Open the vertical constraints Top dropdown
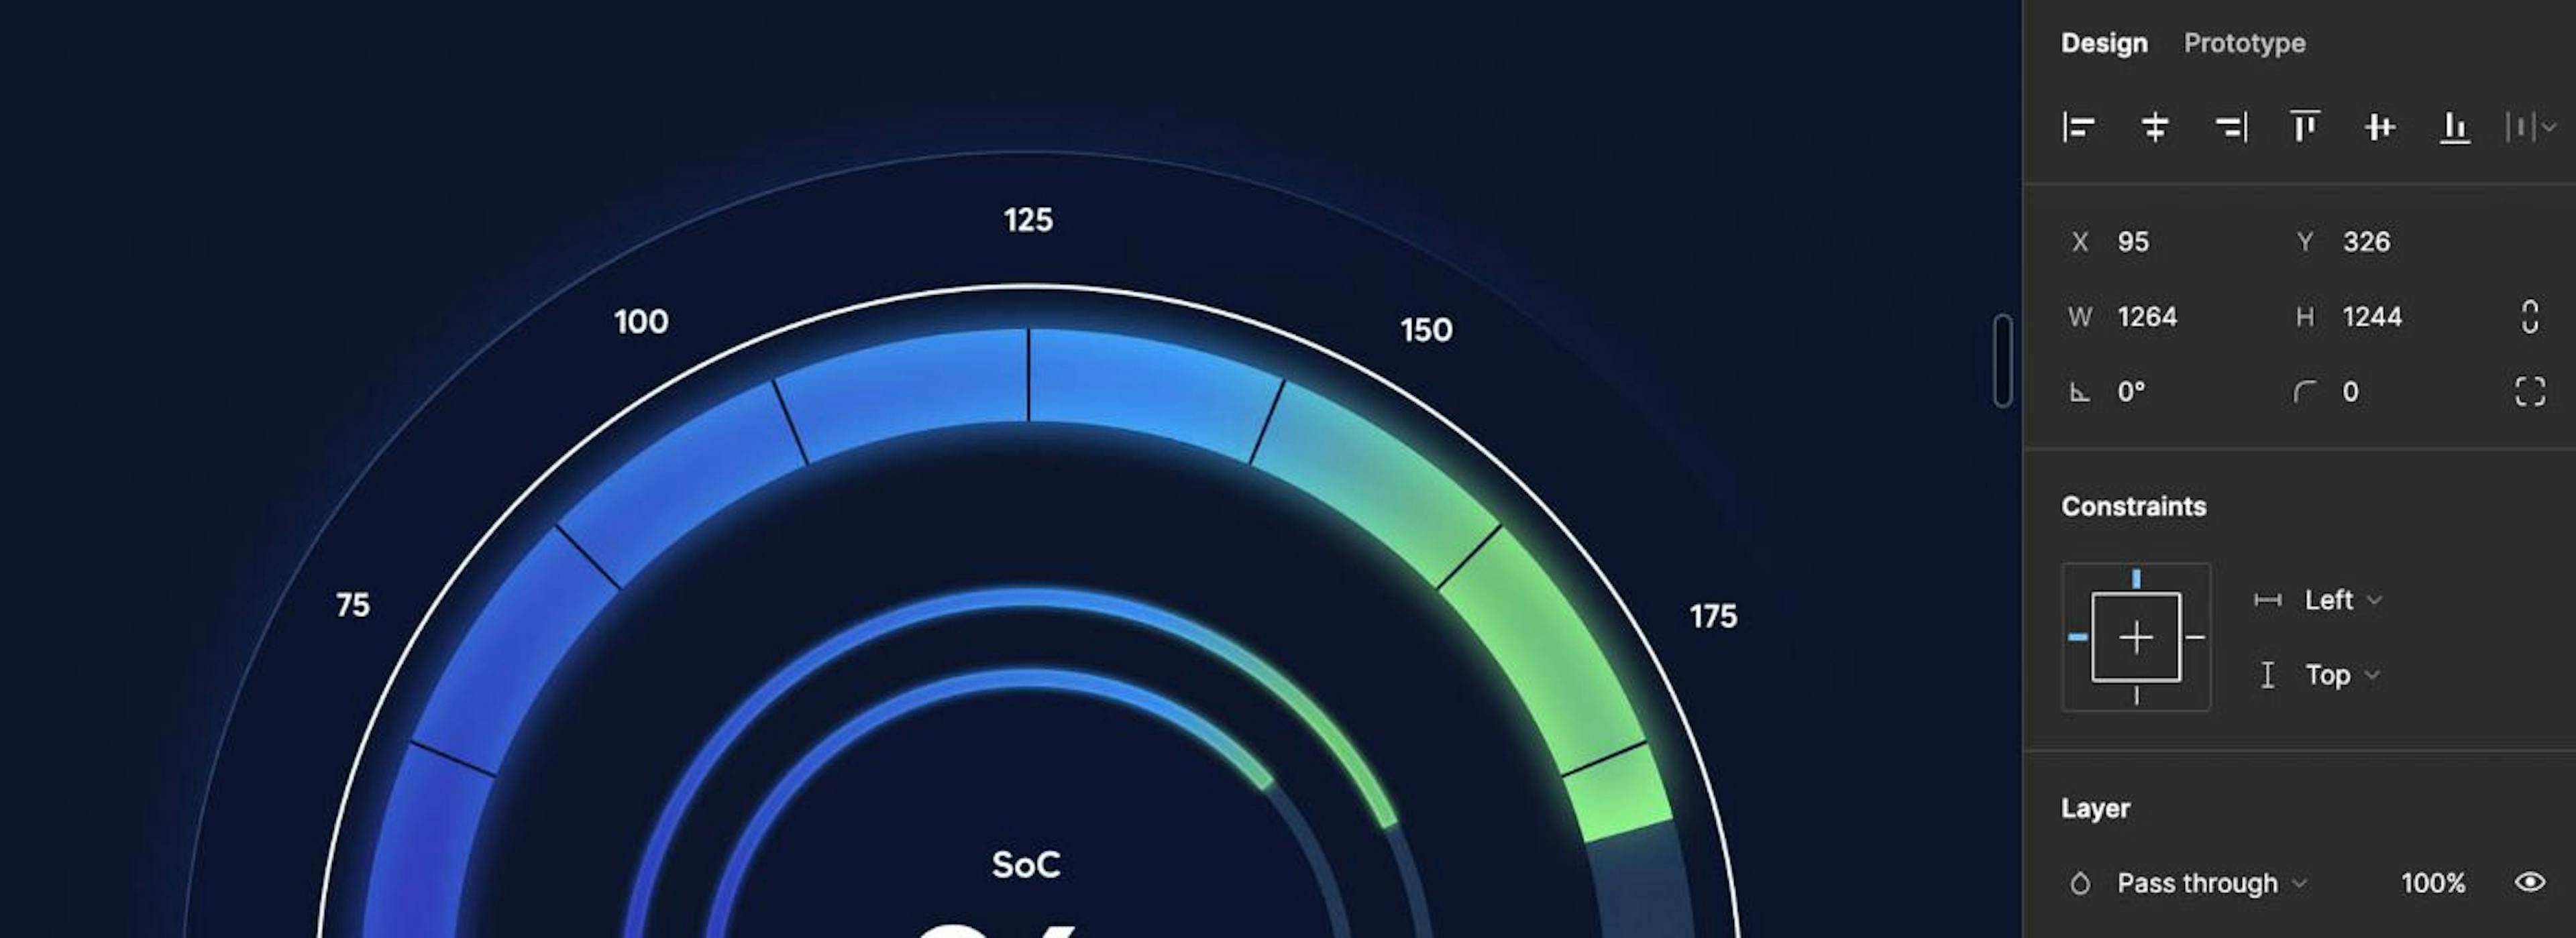2576x938 pixels. [x=2333, y=674]
